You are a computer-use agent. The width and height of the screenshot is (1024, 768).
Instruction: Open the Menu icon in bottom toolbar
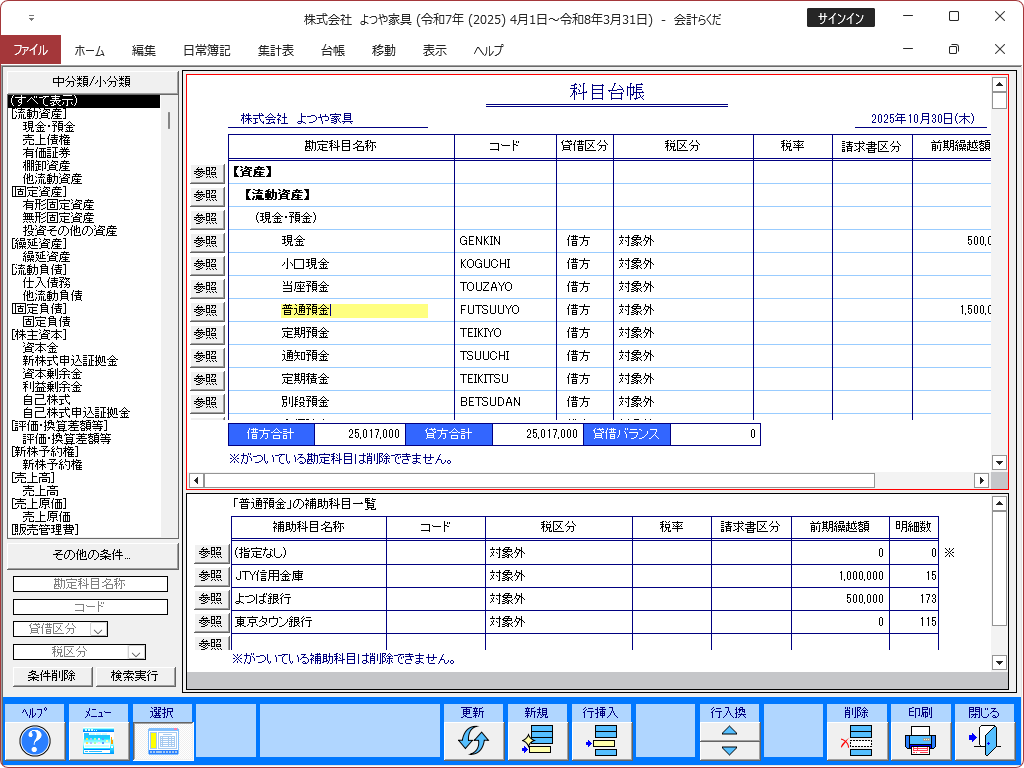(x=98, y=740)
